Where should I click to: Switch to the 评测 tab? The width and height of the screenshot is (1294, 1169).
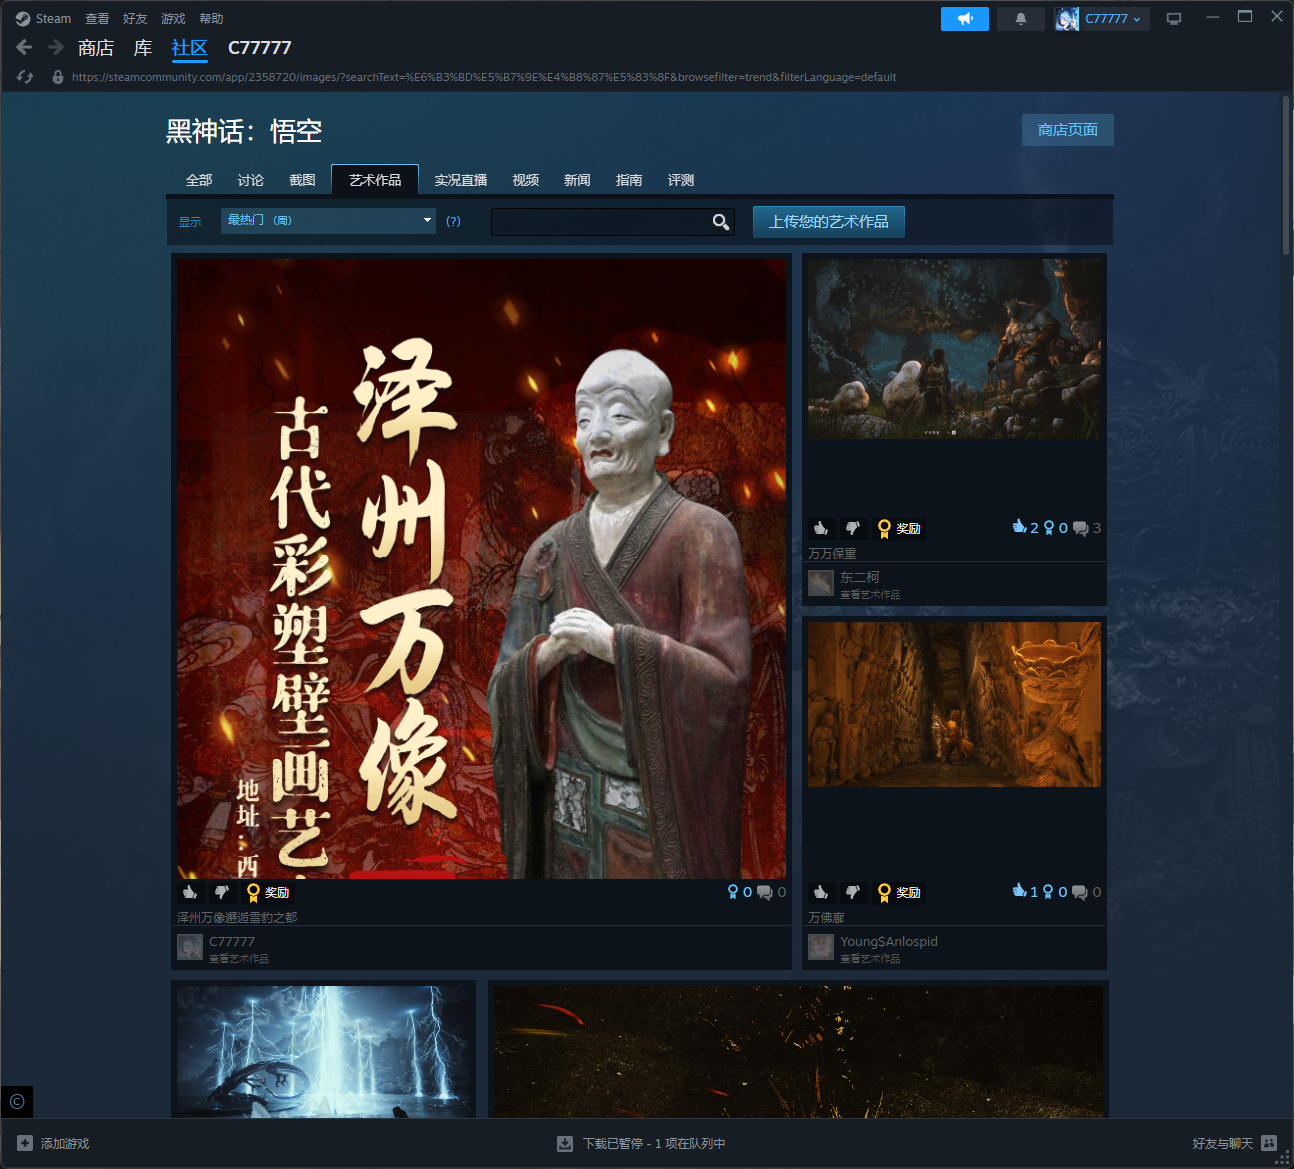[681, 180]
